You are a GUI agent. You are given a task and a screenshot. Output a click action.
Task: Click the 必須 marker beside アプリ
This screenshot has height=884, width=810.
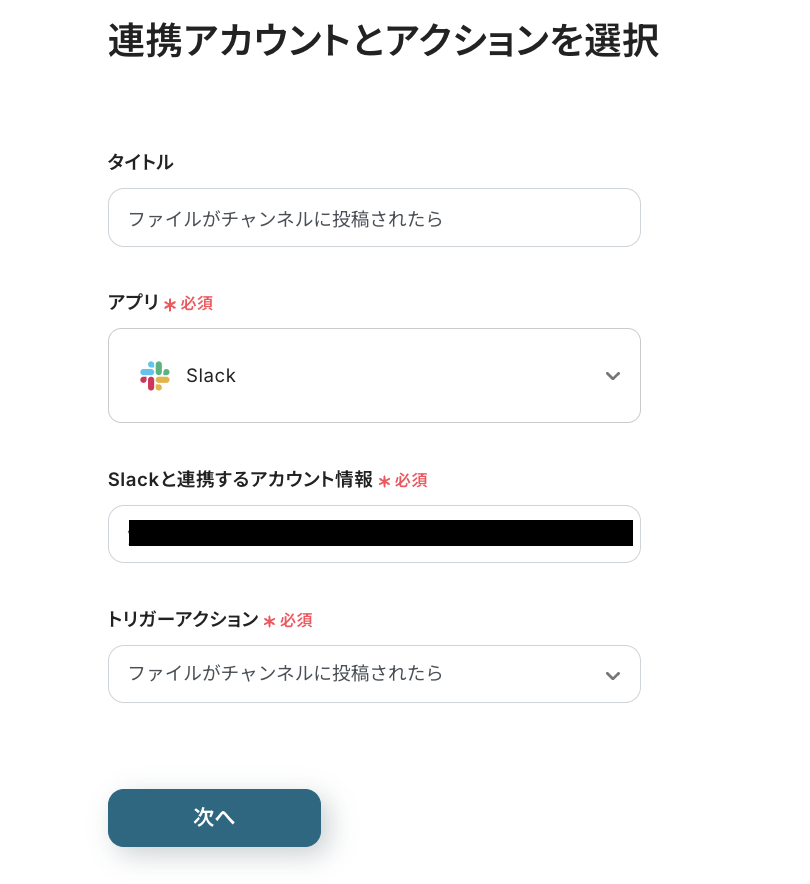coord(197,303)
